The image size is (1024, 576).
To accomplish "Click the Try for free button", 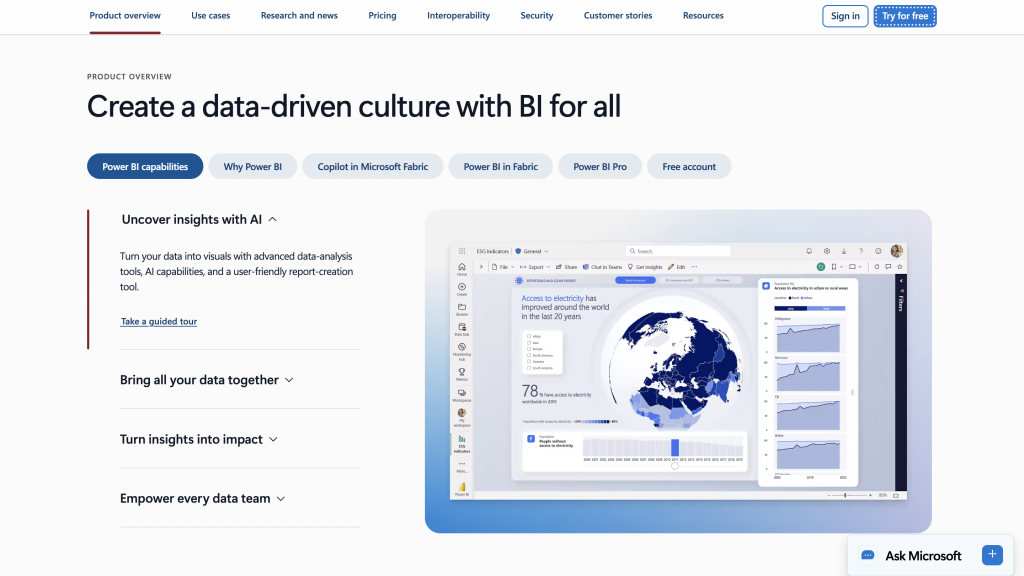I will [904, 16].
